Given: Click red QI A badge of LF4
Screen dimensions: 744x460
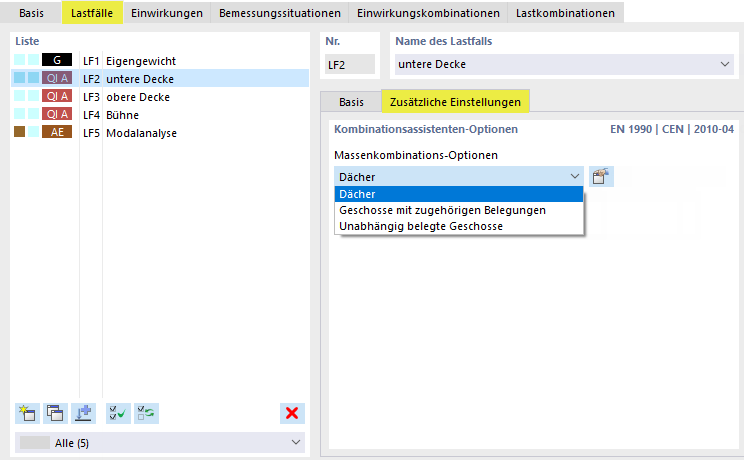Looking at the screenshot, I should tap(57, 114).
